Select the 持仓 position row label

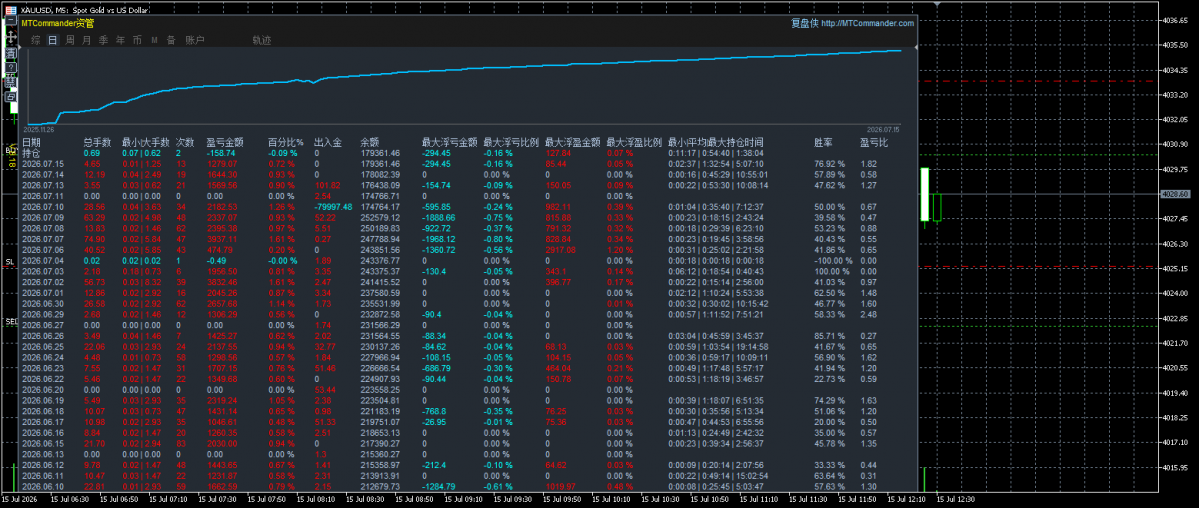(x=31, y=153)
